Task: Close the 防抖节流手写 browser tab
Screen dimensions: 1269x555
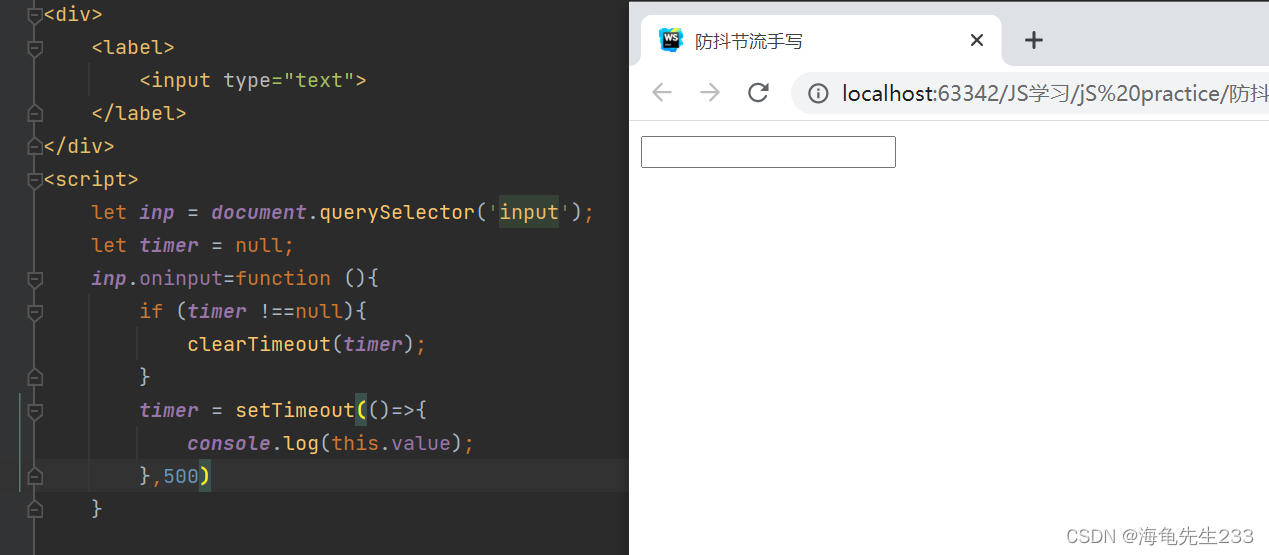Action: click(977, 40)
